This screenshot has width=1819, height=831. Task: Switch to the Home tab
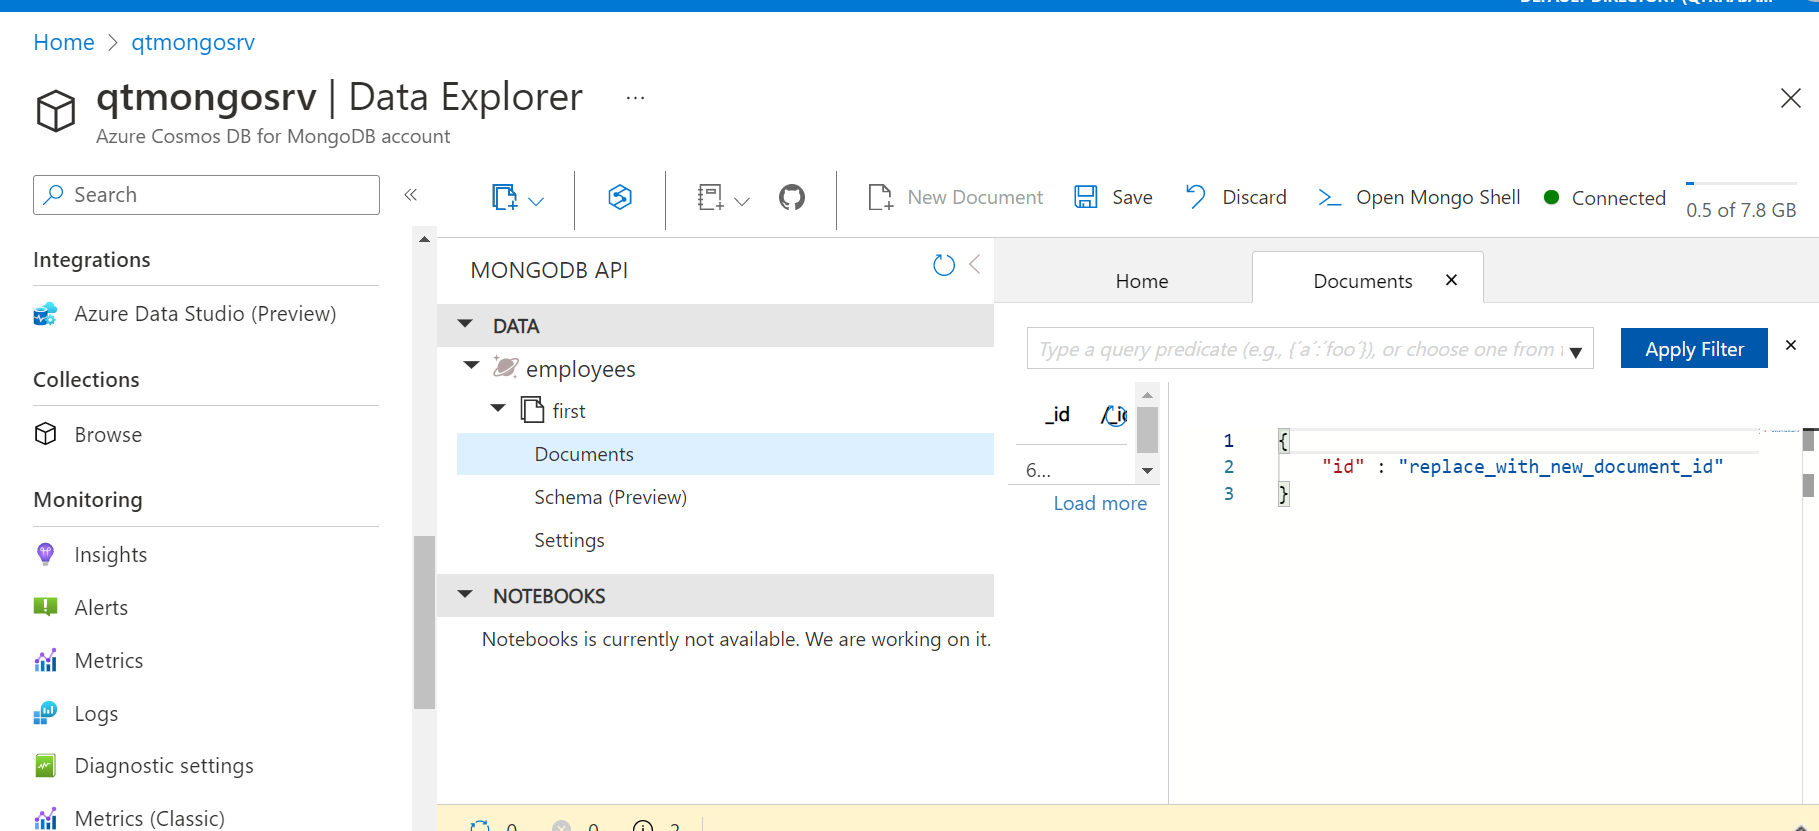1142,281
